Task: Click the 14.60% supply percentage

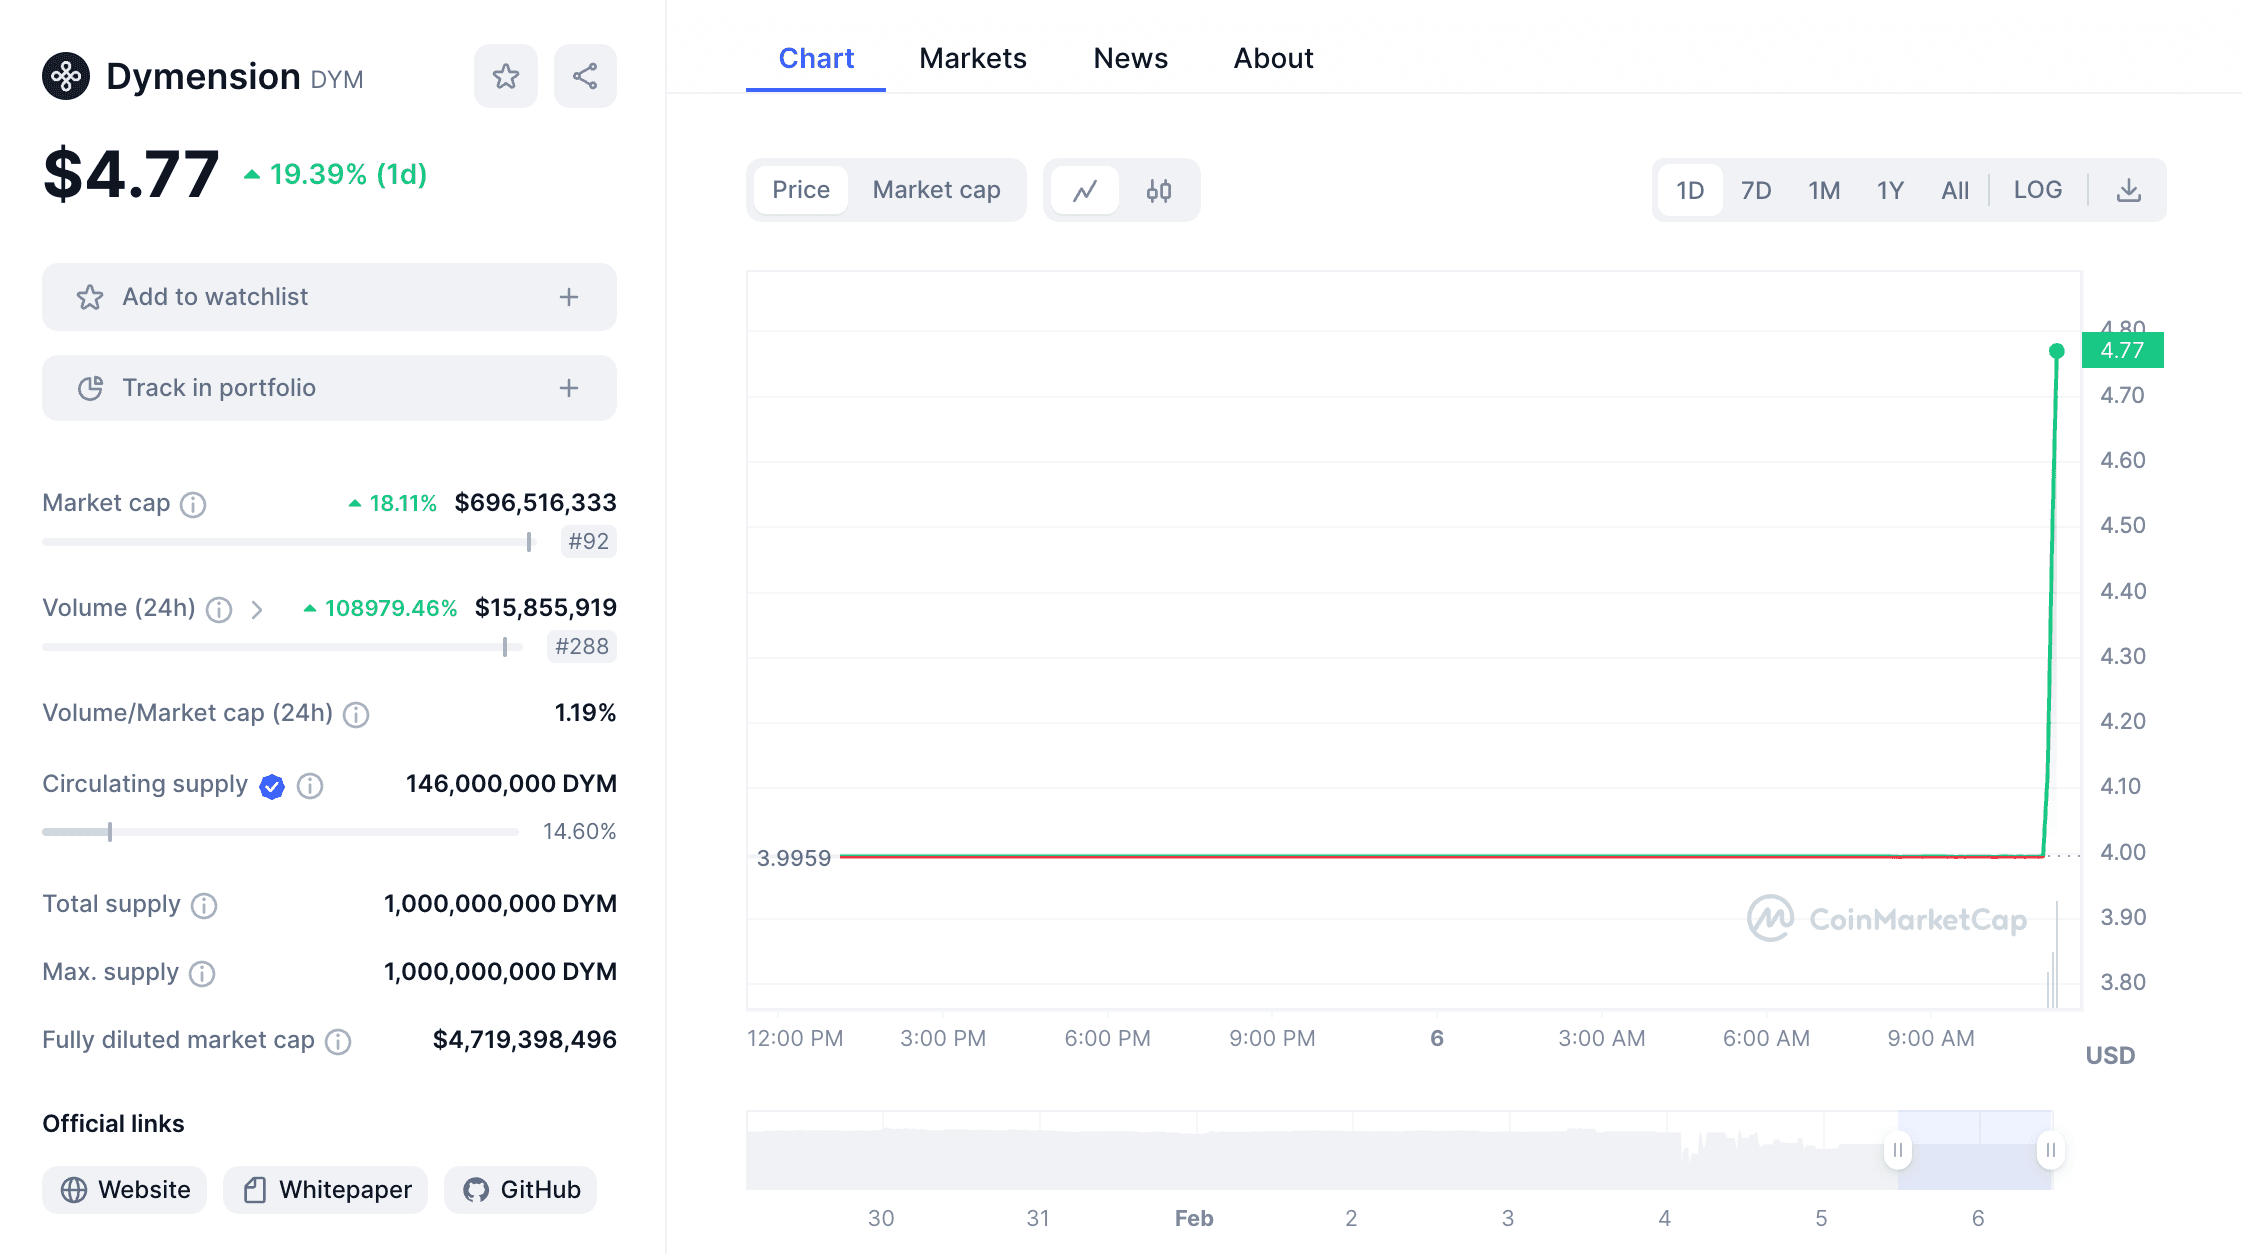Action: coord(579,832)
